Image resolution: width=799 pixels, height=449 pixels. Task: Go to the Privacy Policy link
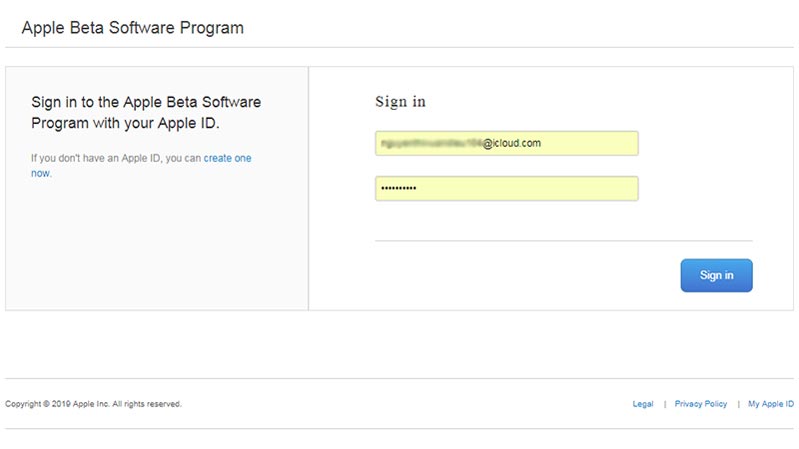point(701,404)
